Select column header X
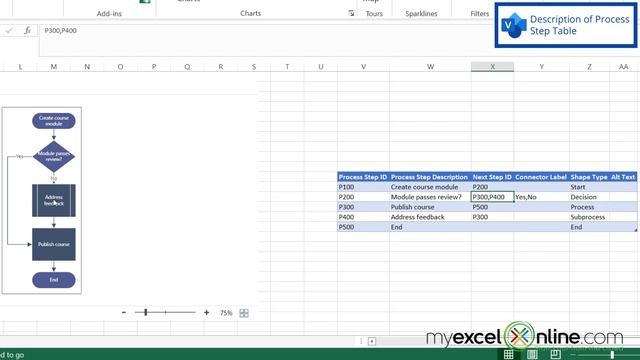Viewport: 640px width, 360px height. tap(492, 67)
